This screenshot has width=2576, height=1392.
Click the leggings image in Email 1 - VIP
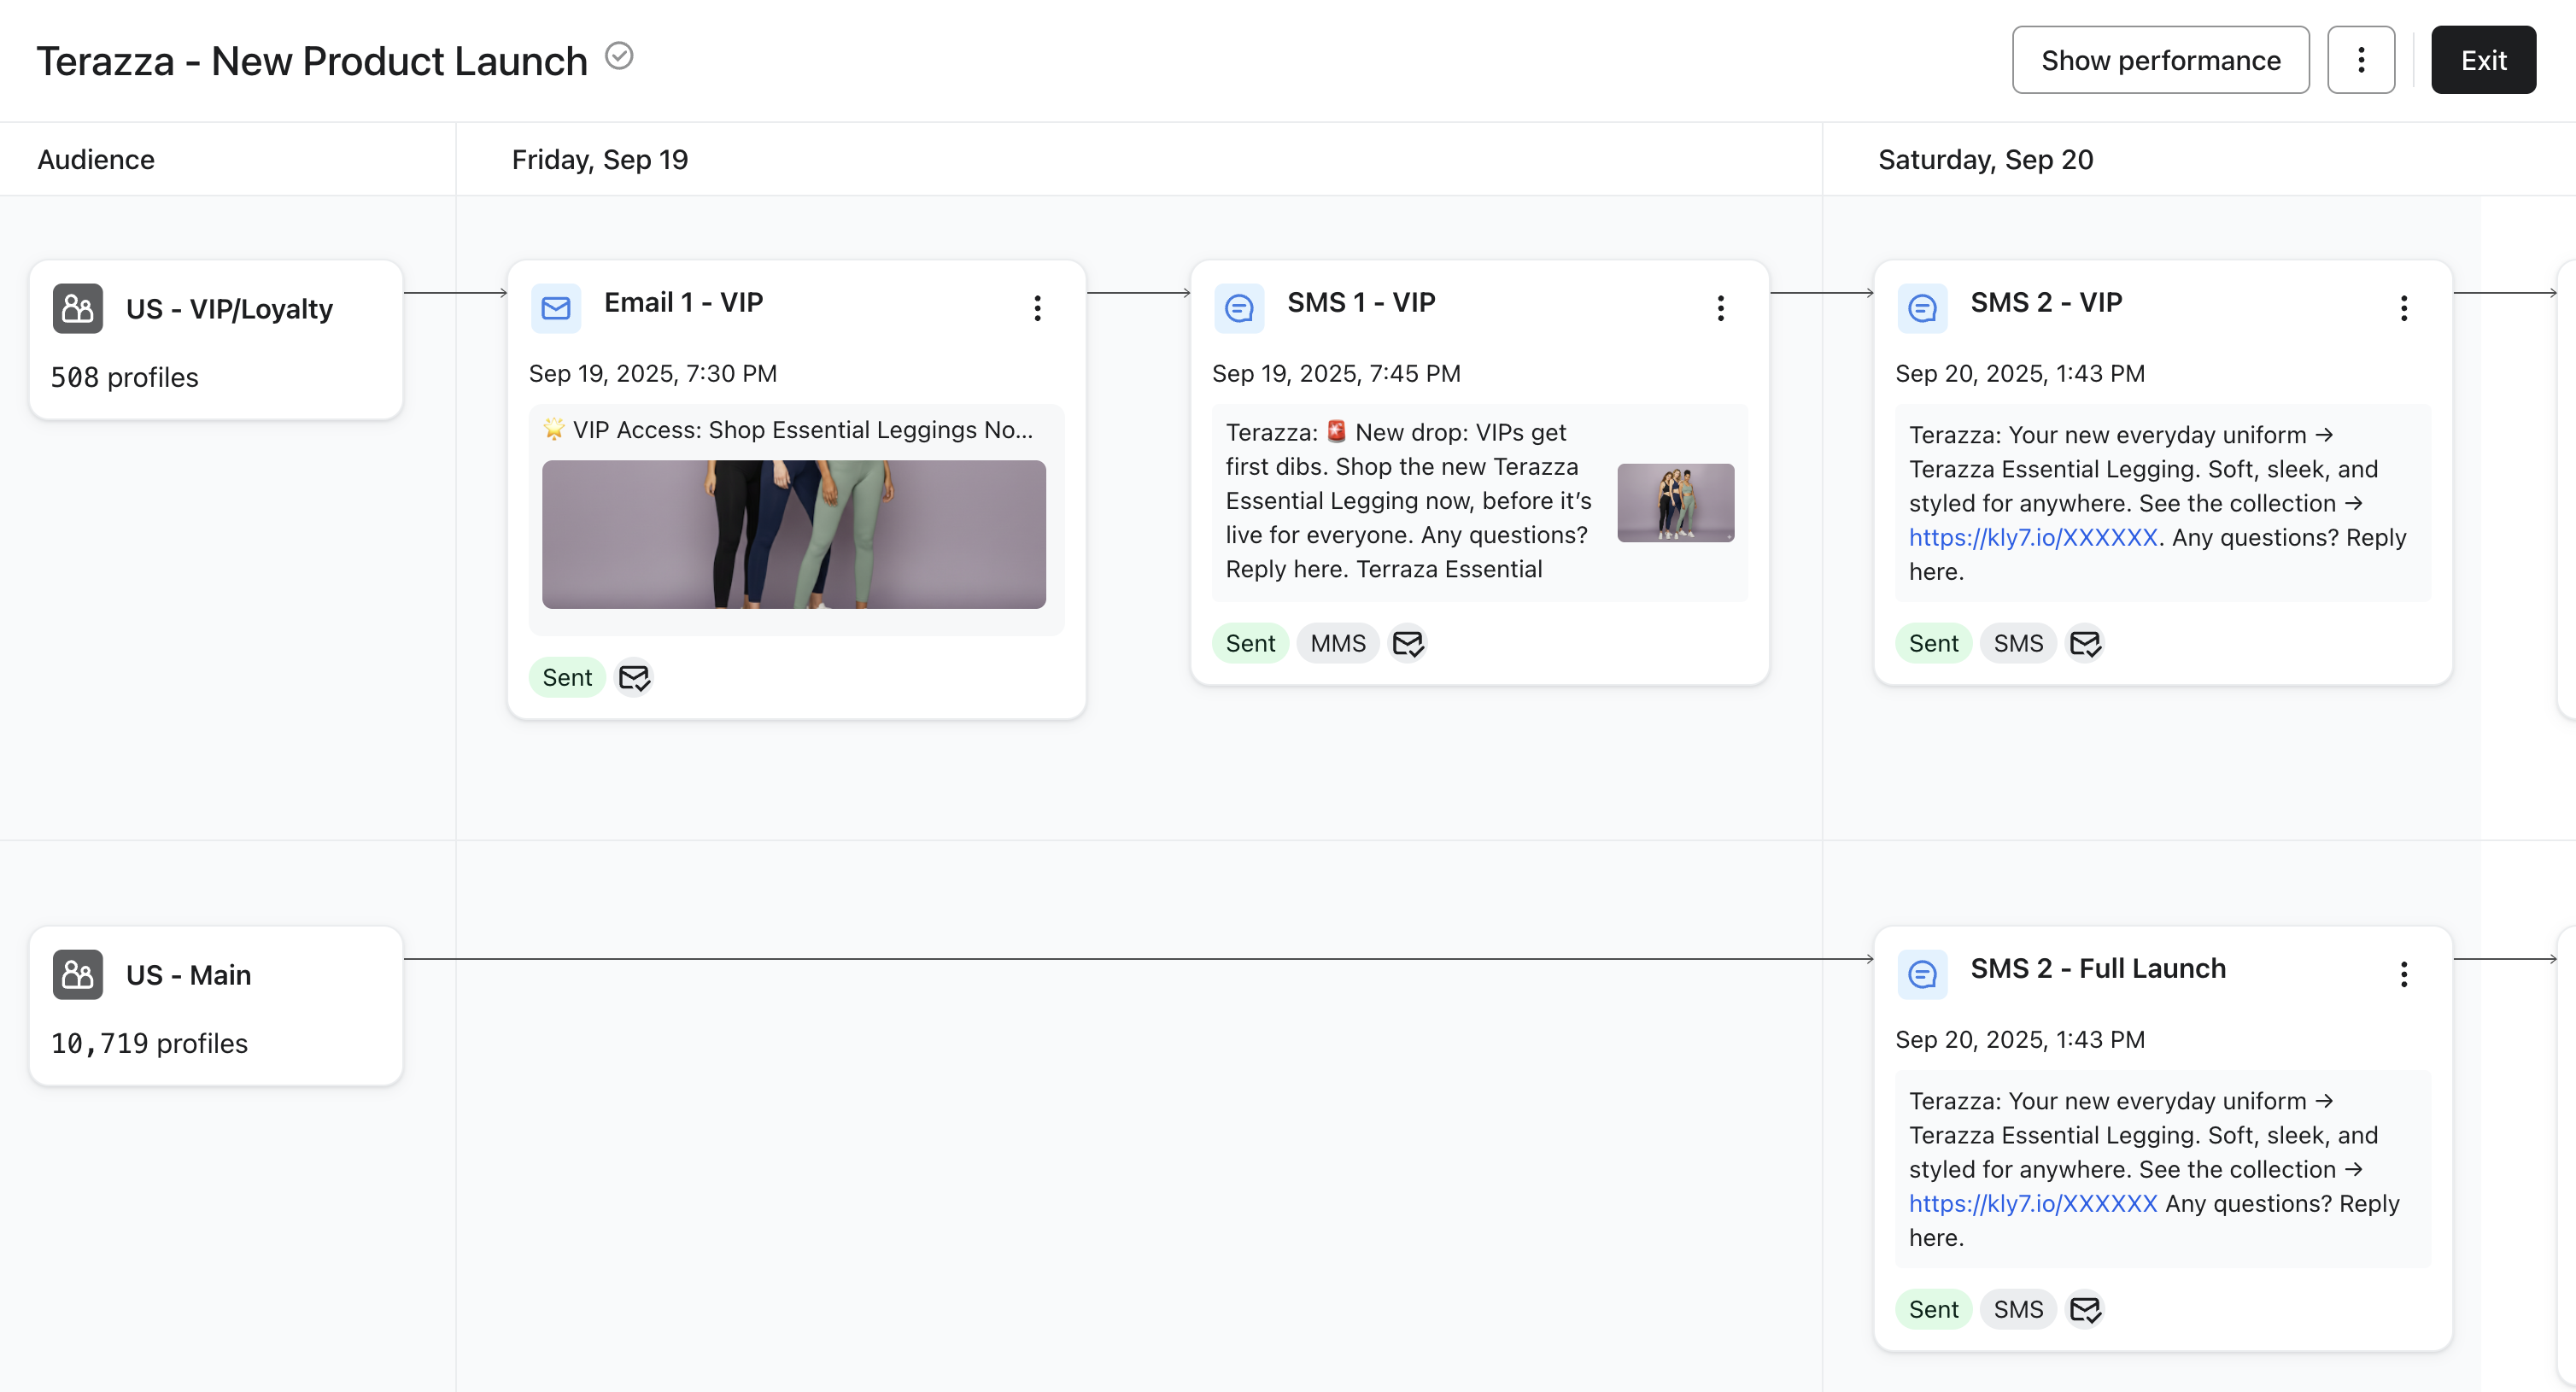point(793,534)
